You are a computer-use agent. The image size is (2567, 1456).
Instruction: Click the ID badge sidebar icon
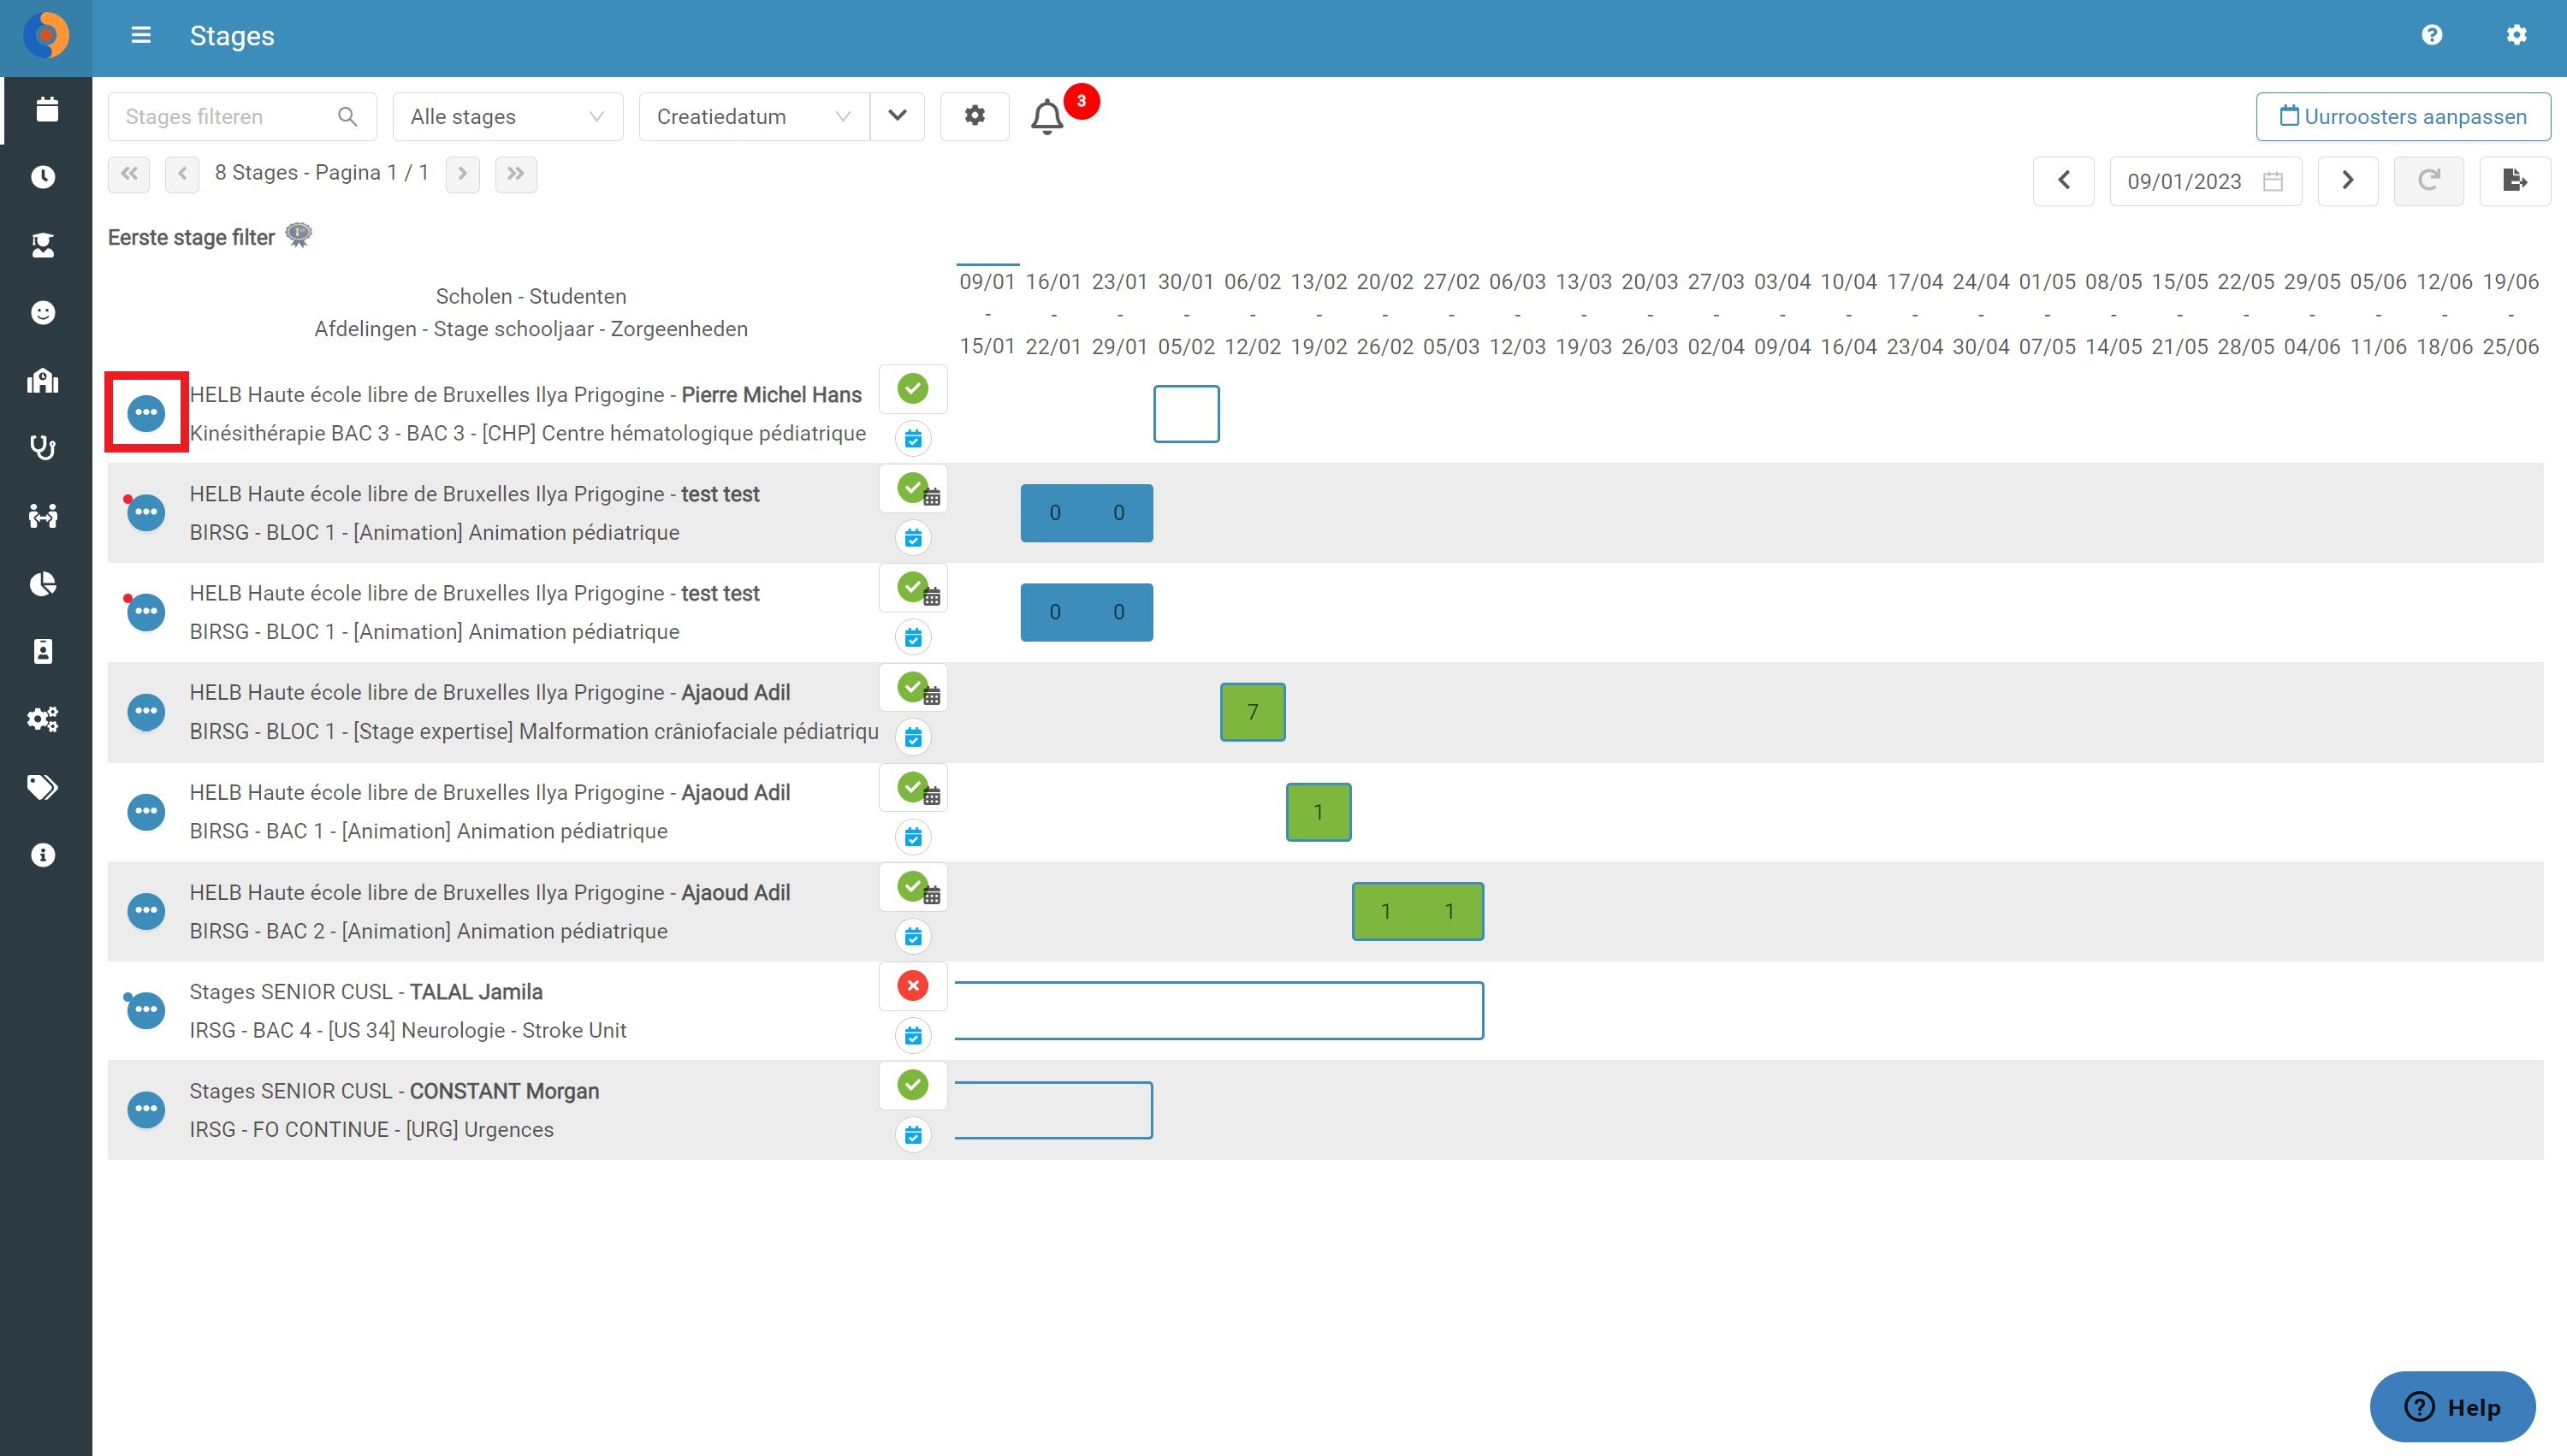(x=43, y=652)
